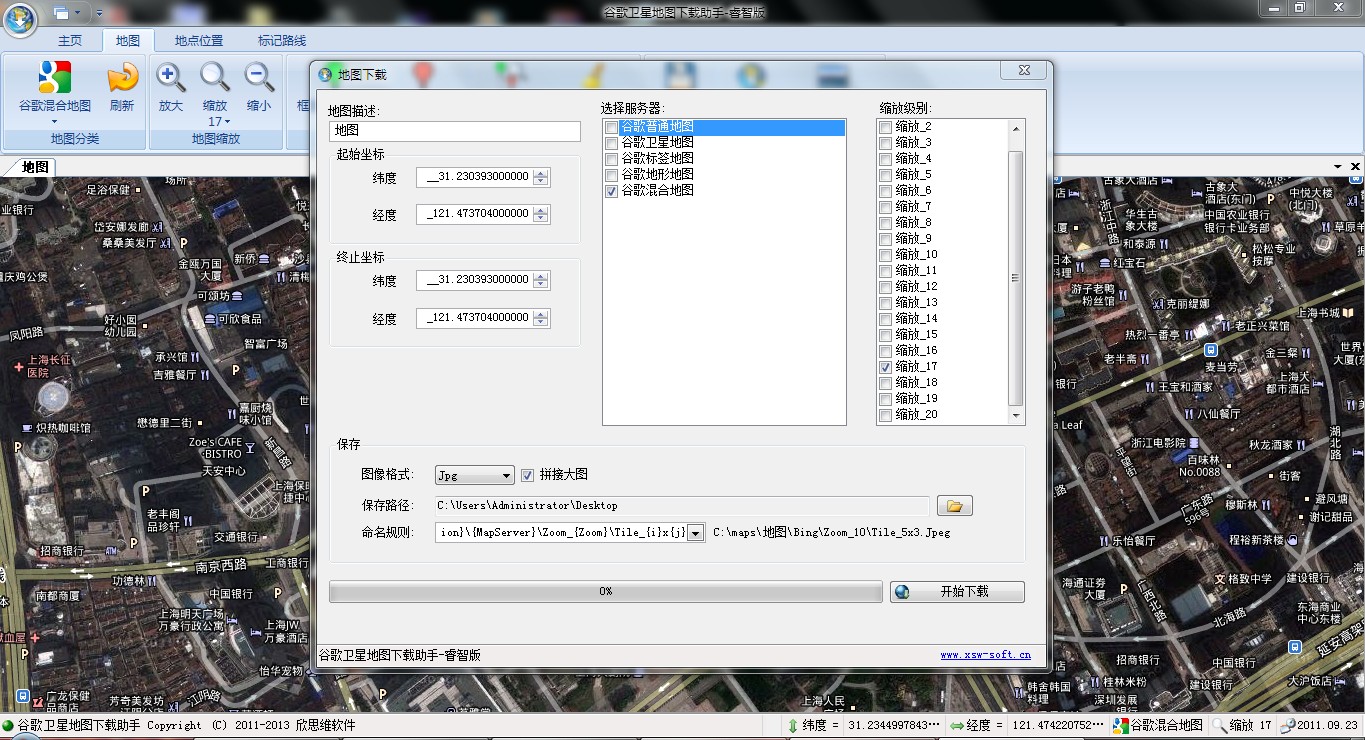
Task: Decrease 起始坐标 经度 with down arrow
Action: pos(541,219)
